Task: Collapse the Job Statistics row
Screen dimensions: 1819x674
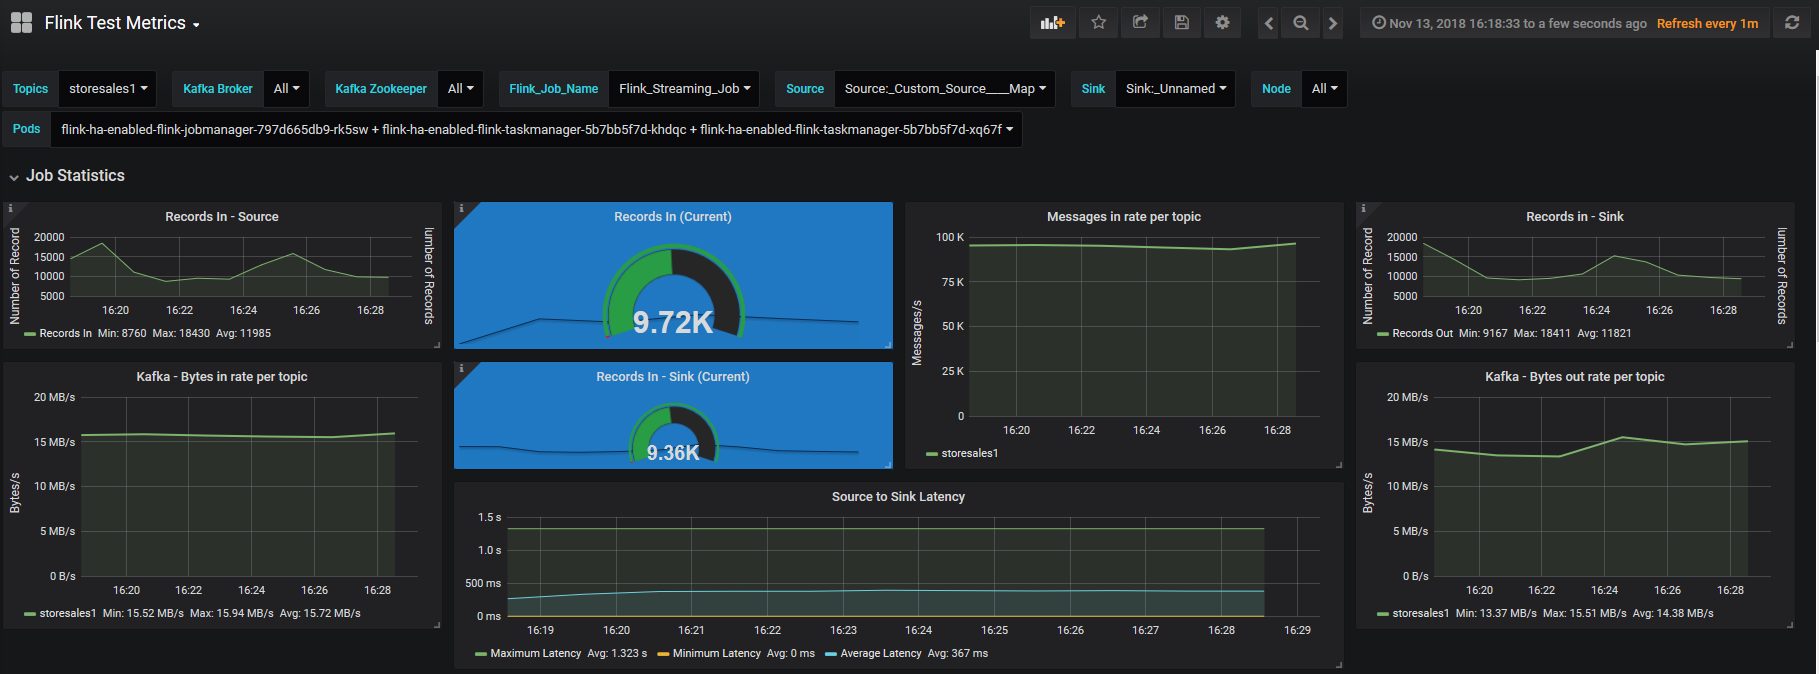Action: (67, 176)
